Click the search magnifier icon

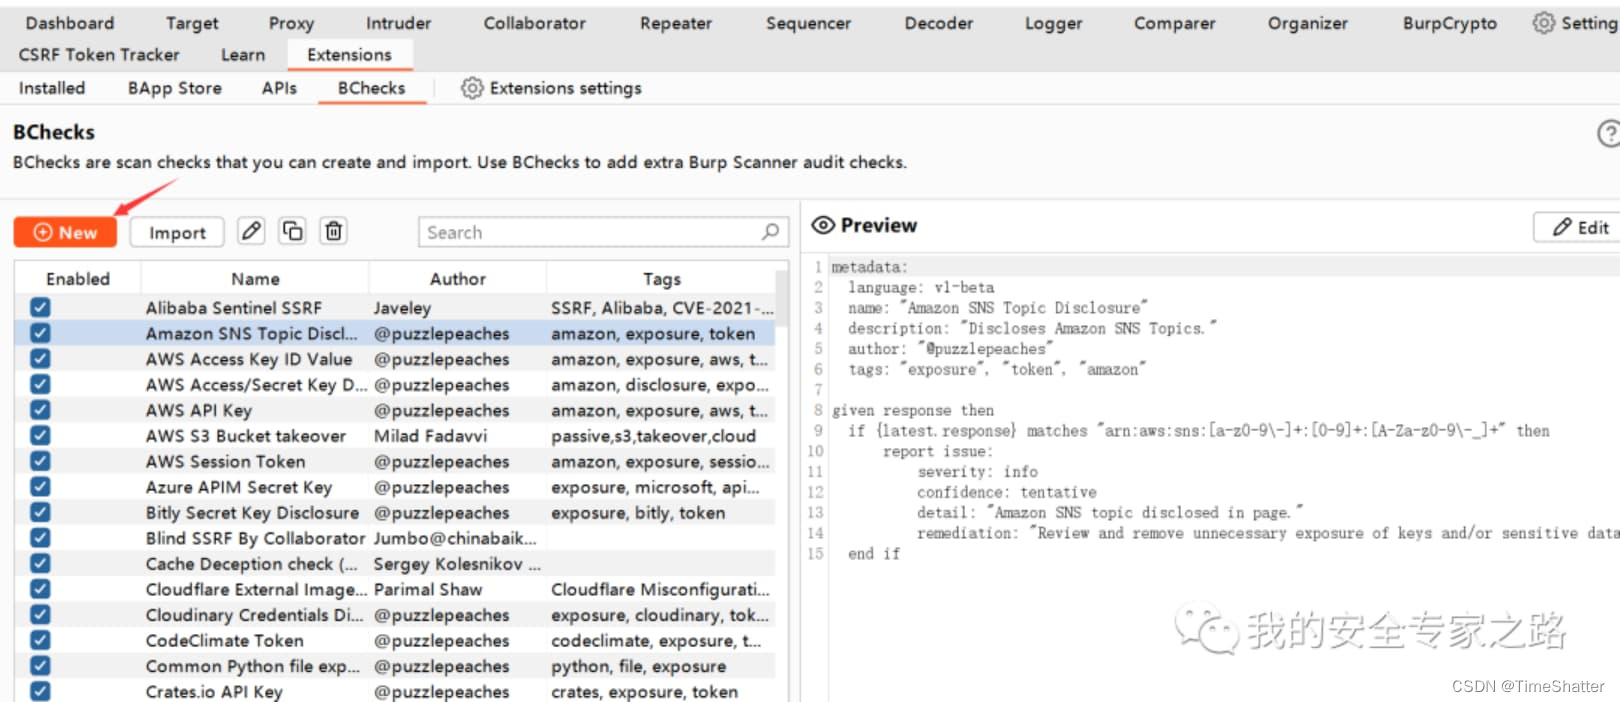coord(770,232)
